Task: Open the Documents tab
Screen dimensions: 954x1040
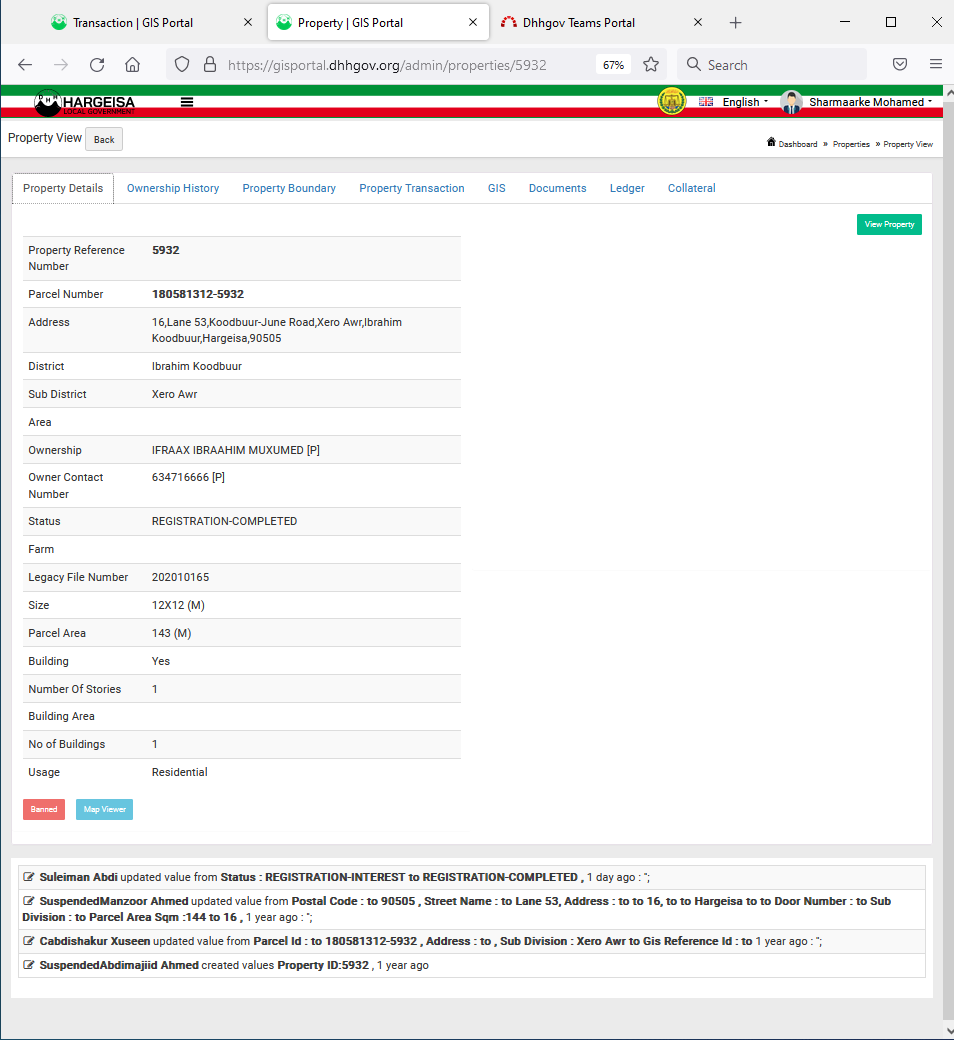Action: click(557, 188)
